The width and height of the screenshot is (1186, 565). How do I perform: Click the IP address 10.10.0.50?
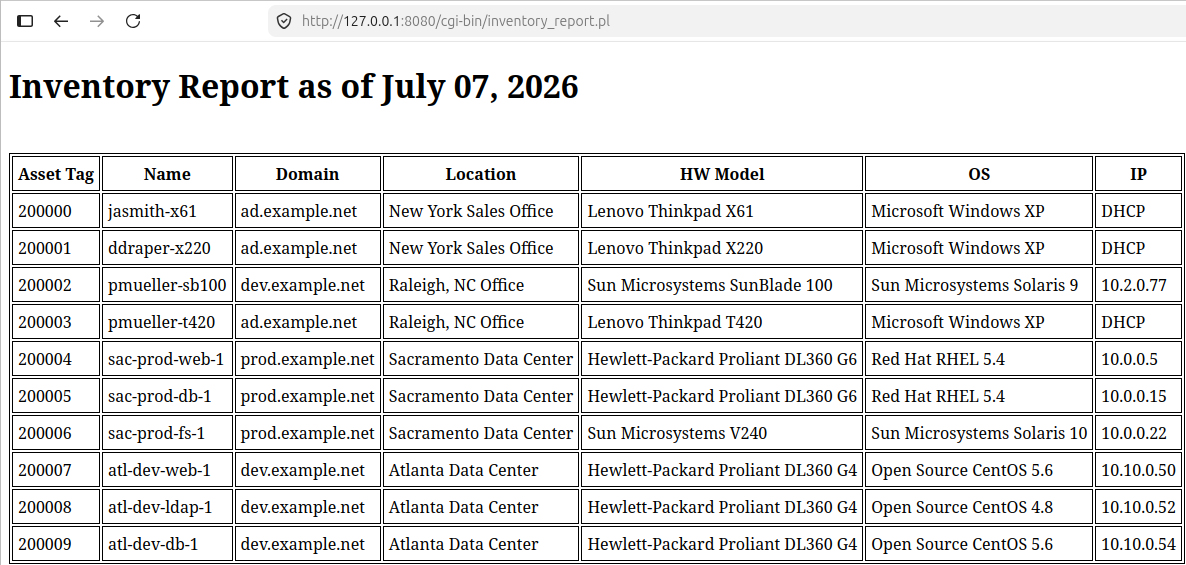[x=1138, y=470]
